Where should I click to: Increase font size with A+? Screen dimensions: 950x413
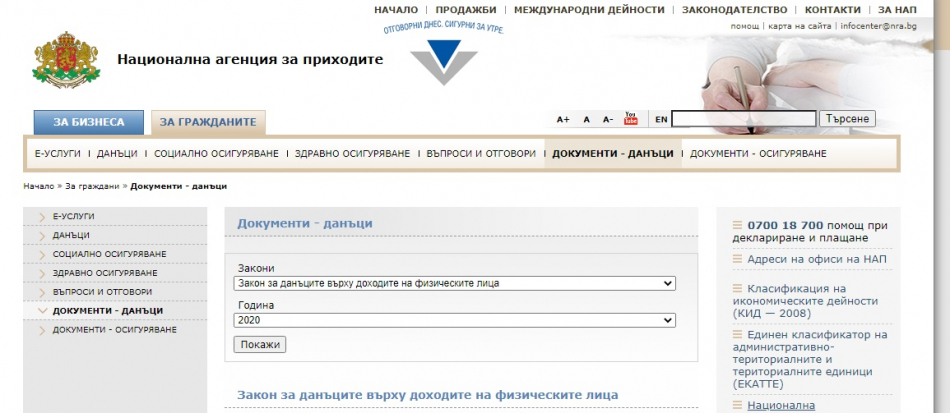click(x=563, y=120)
